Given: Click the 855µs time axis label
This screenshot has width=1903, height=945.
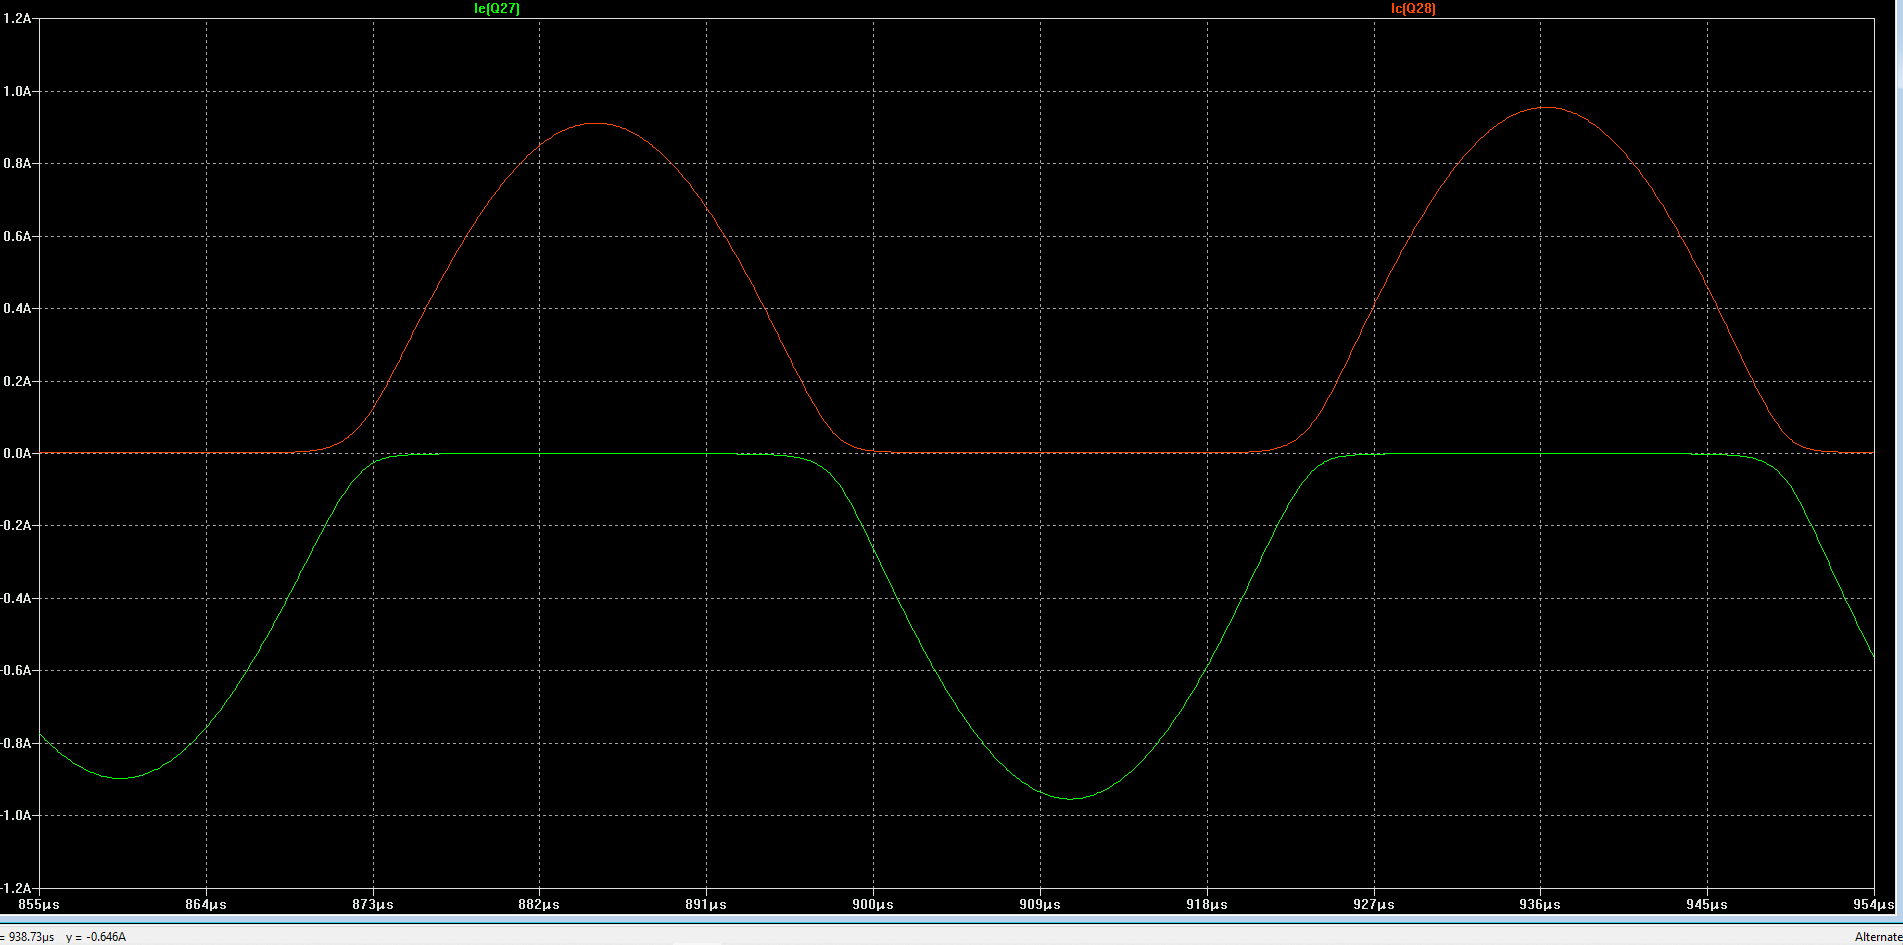Looking at the screenshot, I should 39,904.
